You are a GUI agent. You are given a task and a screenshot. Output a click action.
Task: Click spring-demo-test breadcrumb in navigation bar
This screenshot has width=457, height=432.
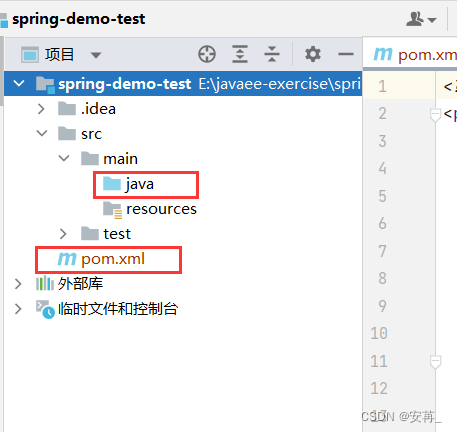[79, 19]
